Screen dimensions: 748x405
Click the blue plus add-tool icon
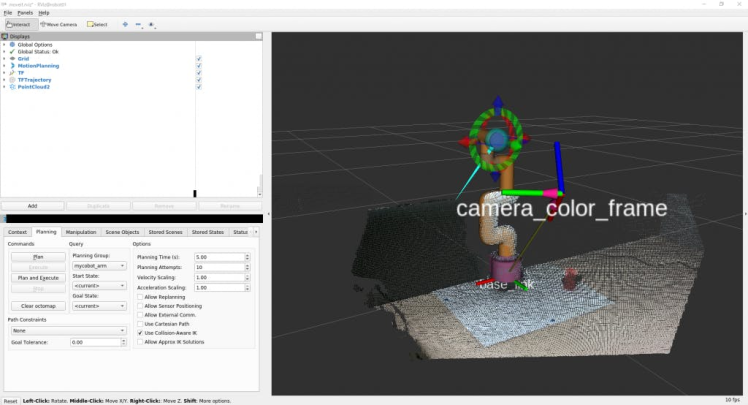coord(125,23)
